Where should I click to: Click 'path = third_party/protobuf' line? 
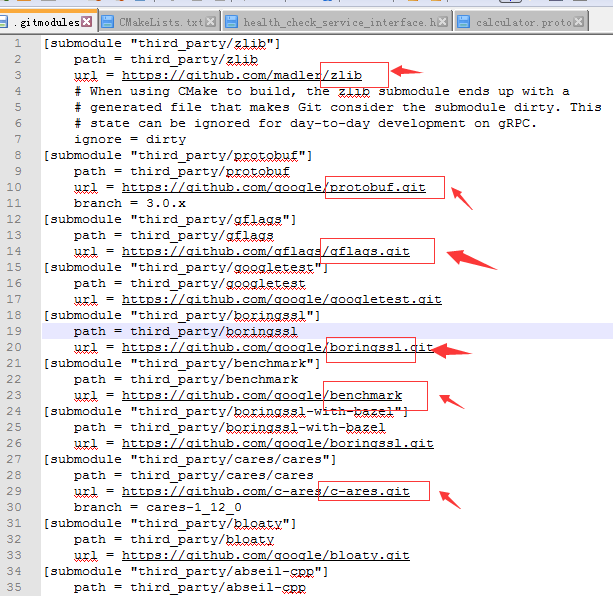pyautogui.click(x=182, y=171)
